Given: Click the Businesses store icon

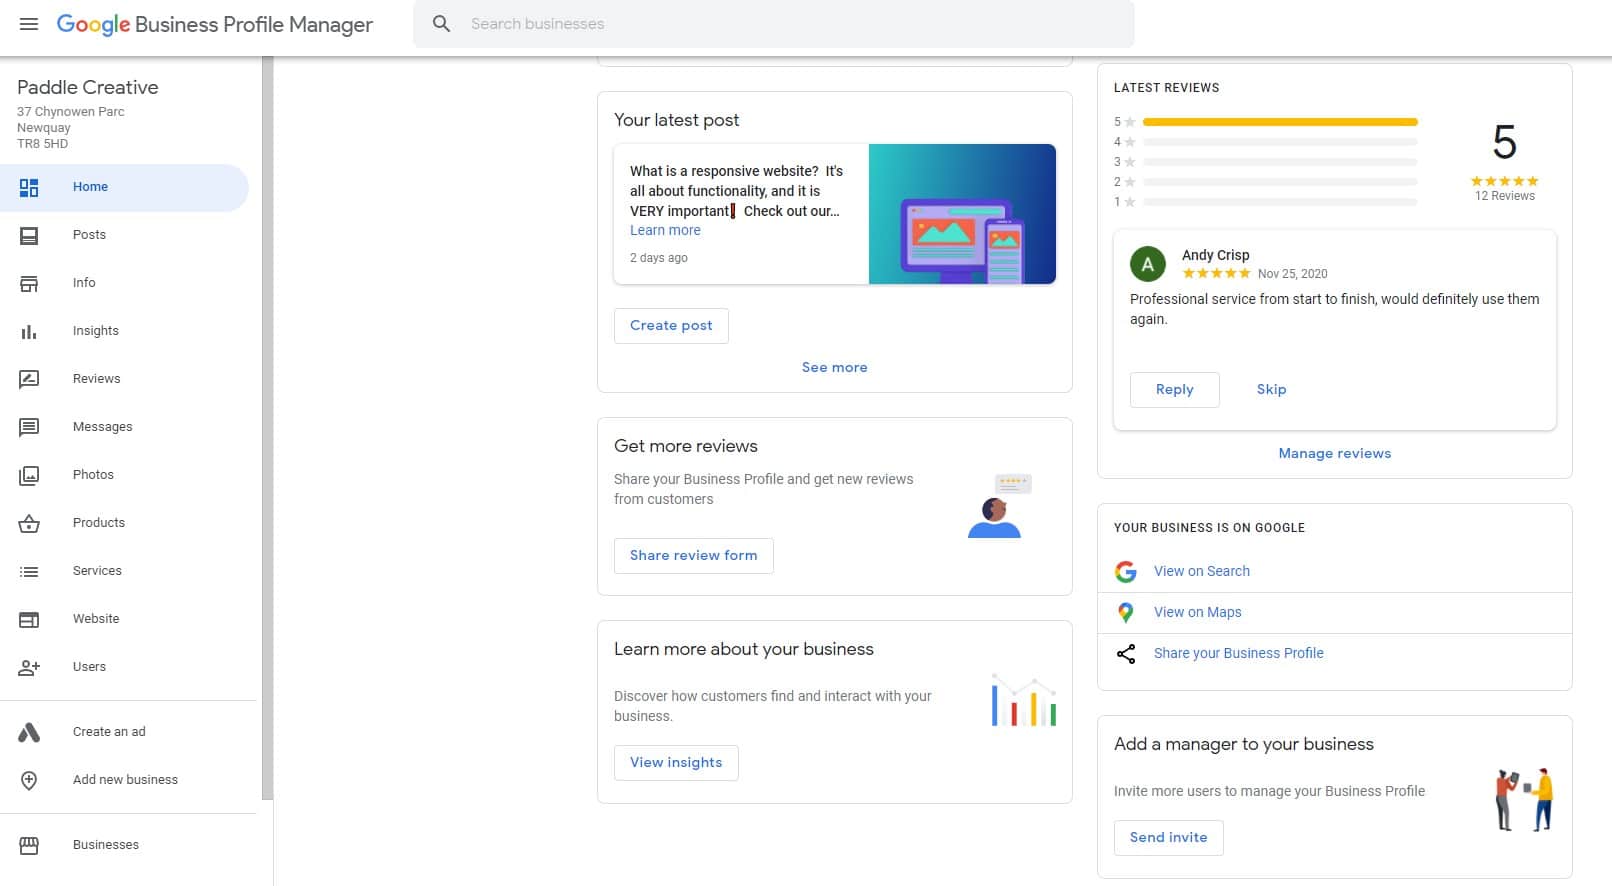Looking at the screenshot, I should (29, 845).
